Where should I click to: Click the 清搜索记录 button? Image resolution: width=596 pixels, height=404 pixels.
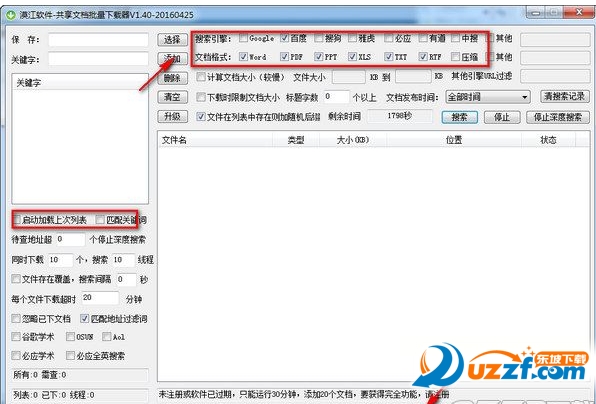point(564,97)
